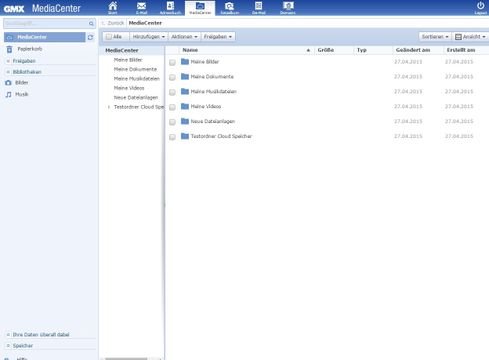Check the box for Meine Dokumente

(172, 77)
